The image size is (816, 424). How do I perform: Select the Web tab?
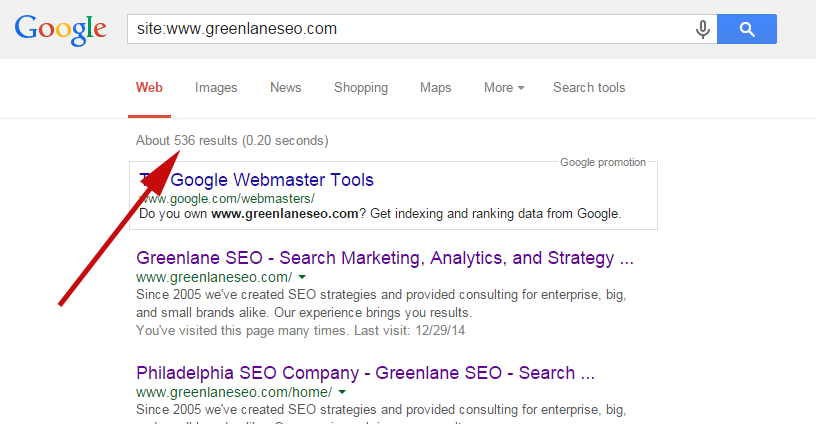[149, 87]
